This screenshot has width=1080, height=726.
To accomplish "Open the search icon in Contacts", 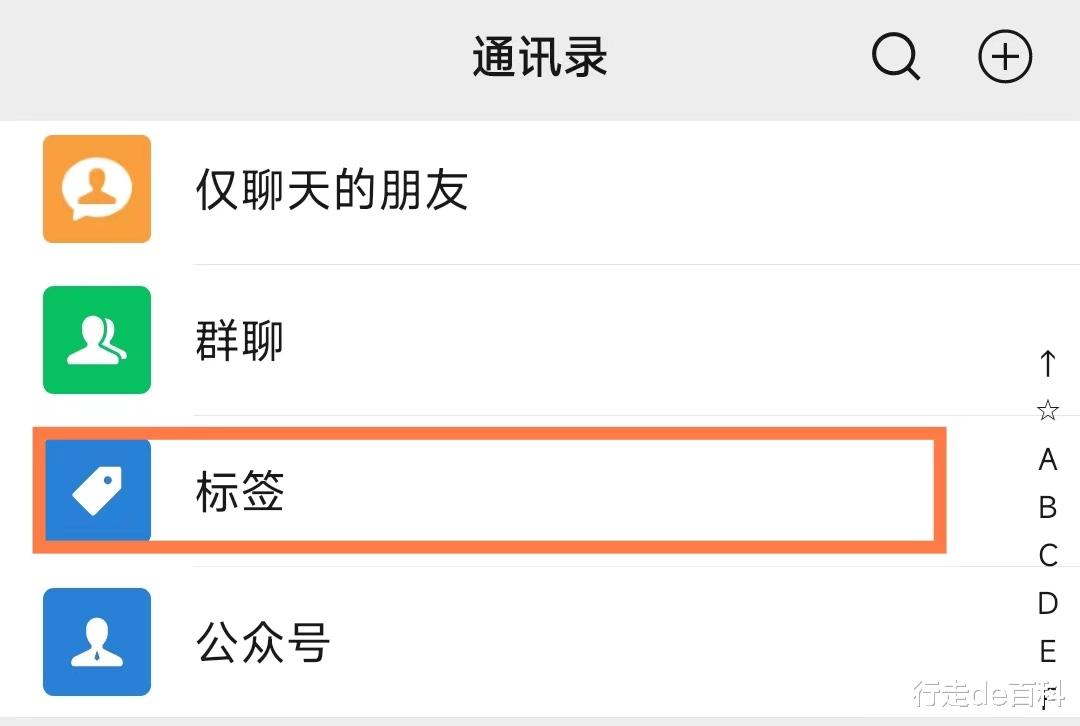I will [x=895, y=57].
